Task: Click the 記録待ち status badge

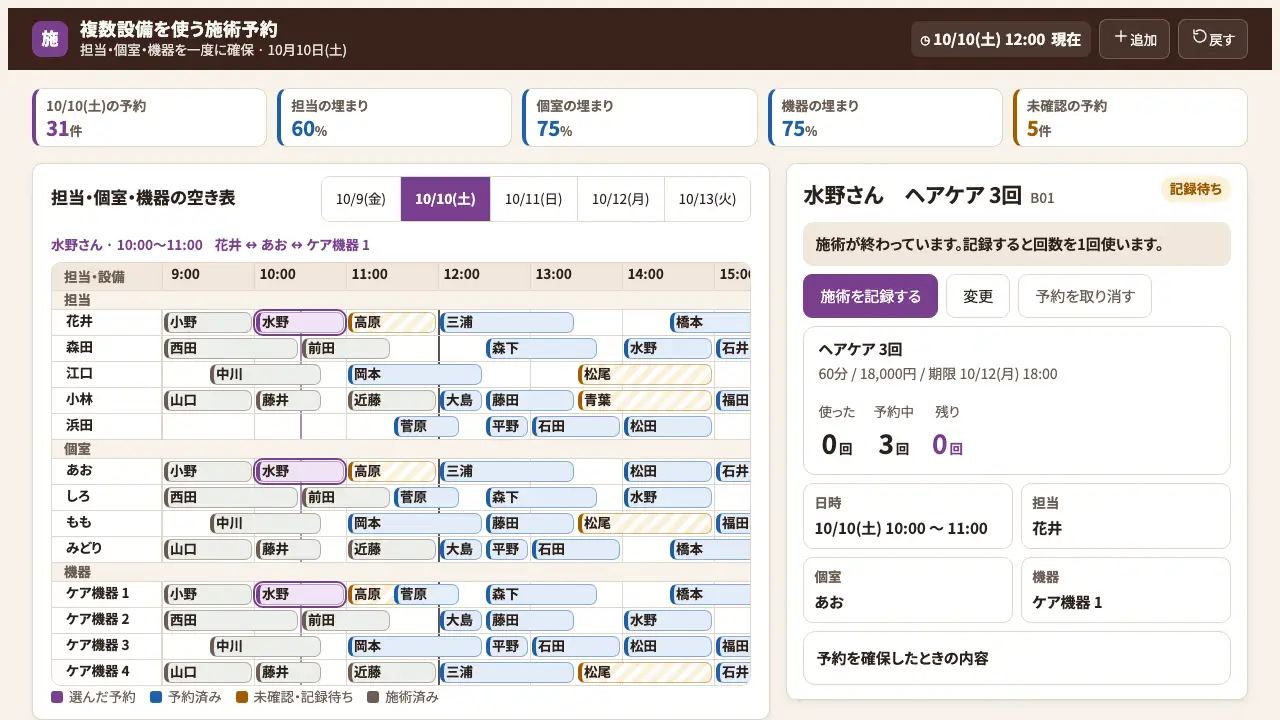Action: (x=1196, y=189)
